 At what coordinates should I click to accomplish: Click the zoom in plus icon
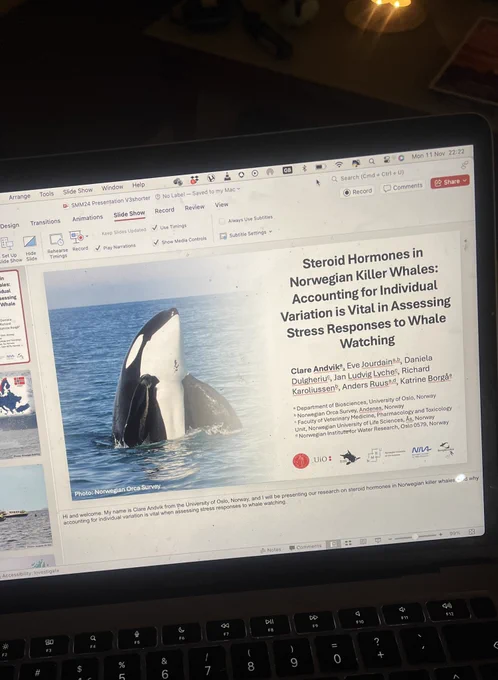coord(441,535)
